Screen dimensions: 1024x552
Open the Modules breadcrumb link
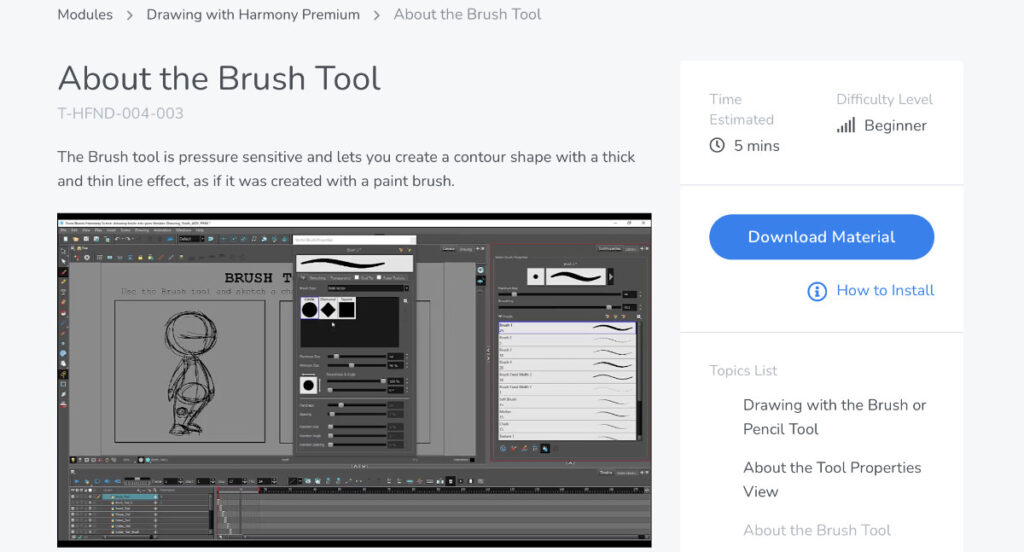tap(85, 14)
